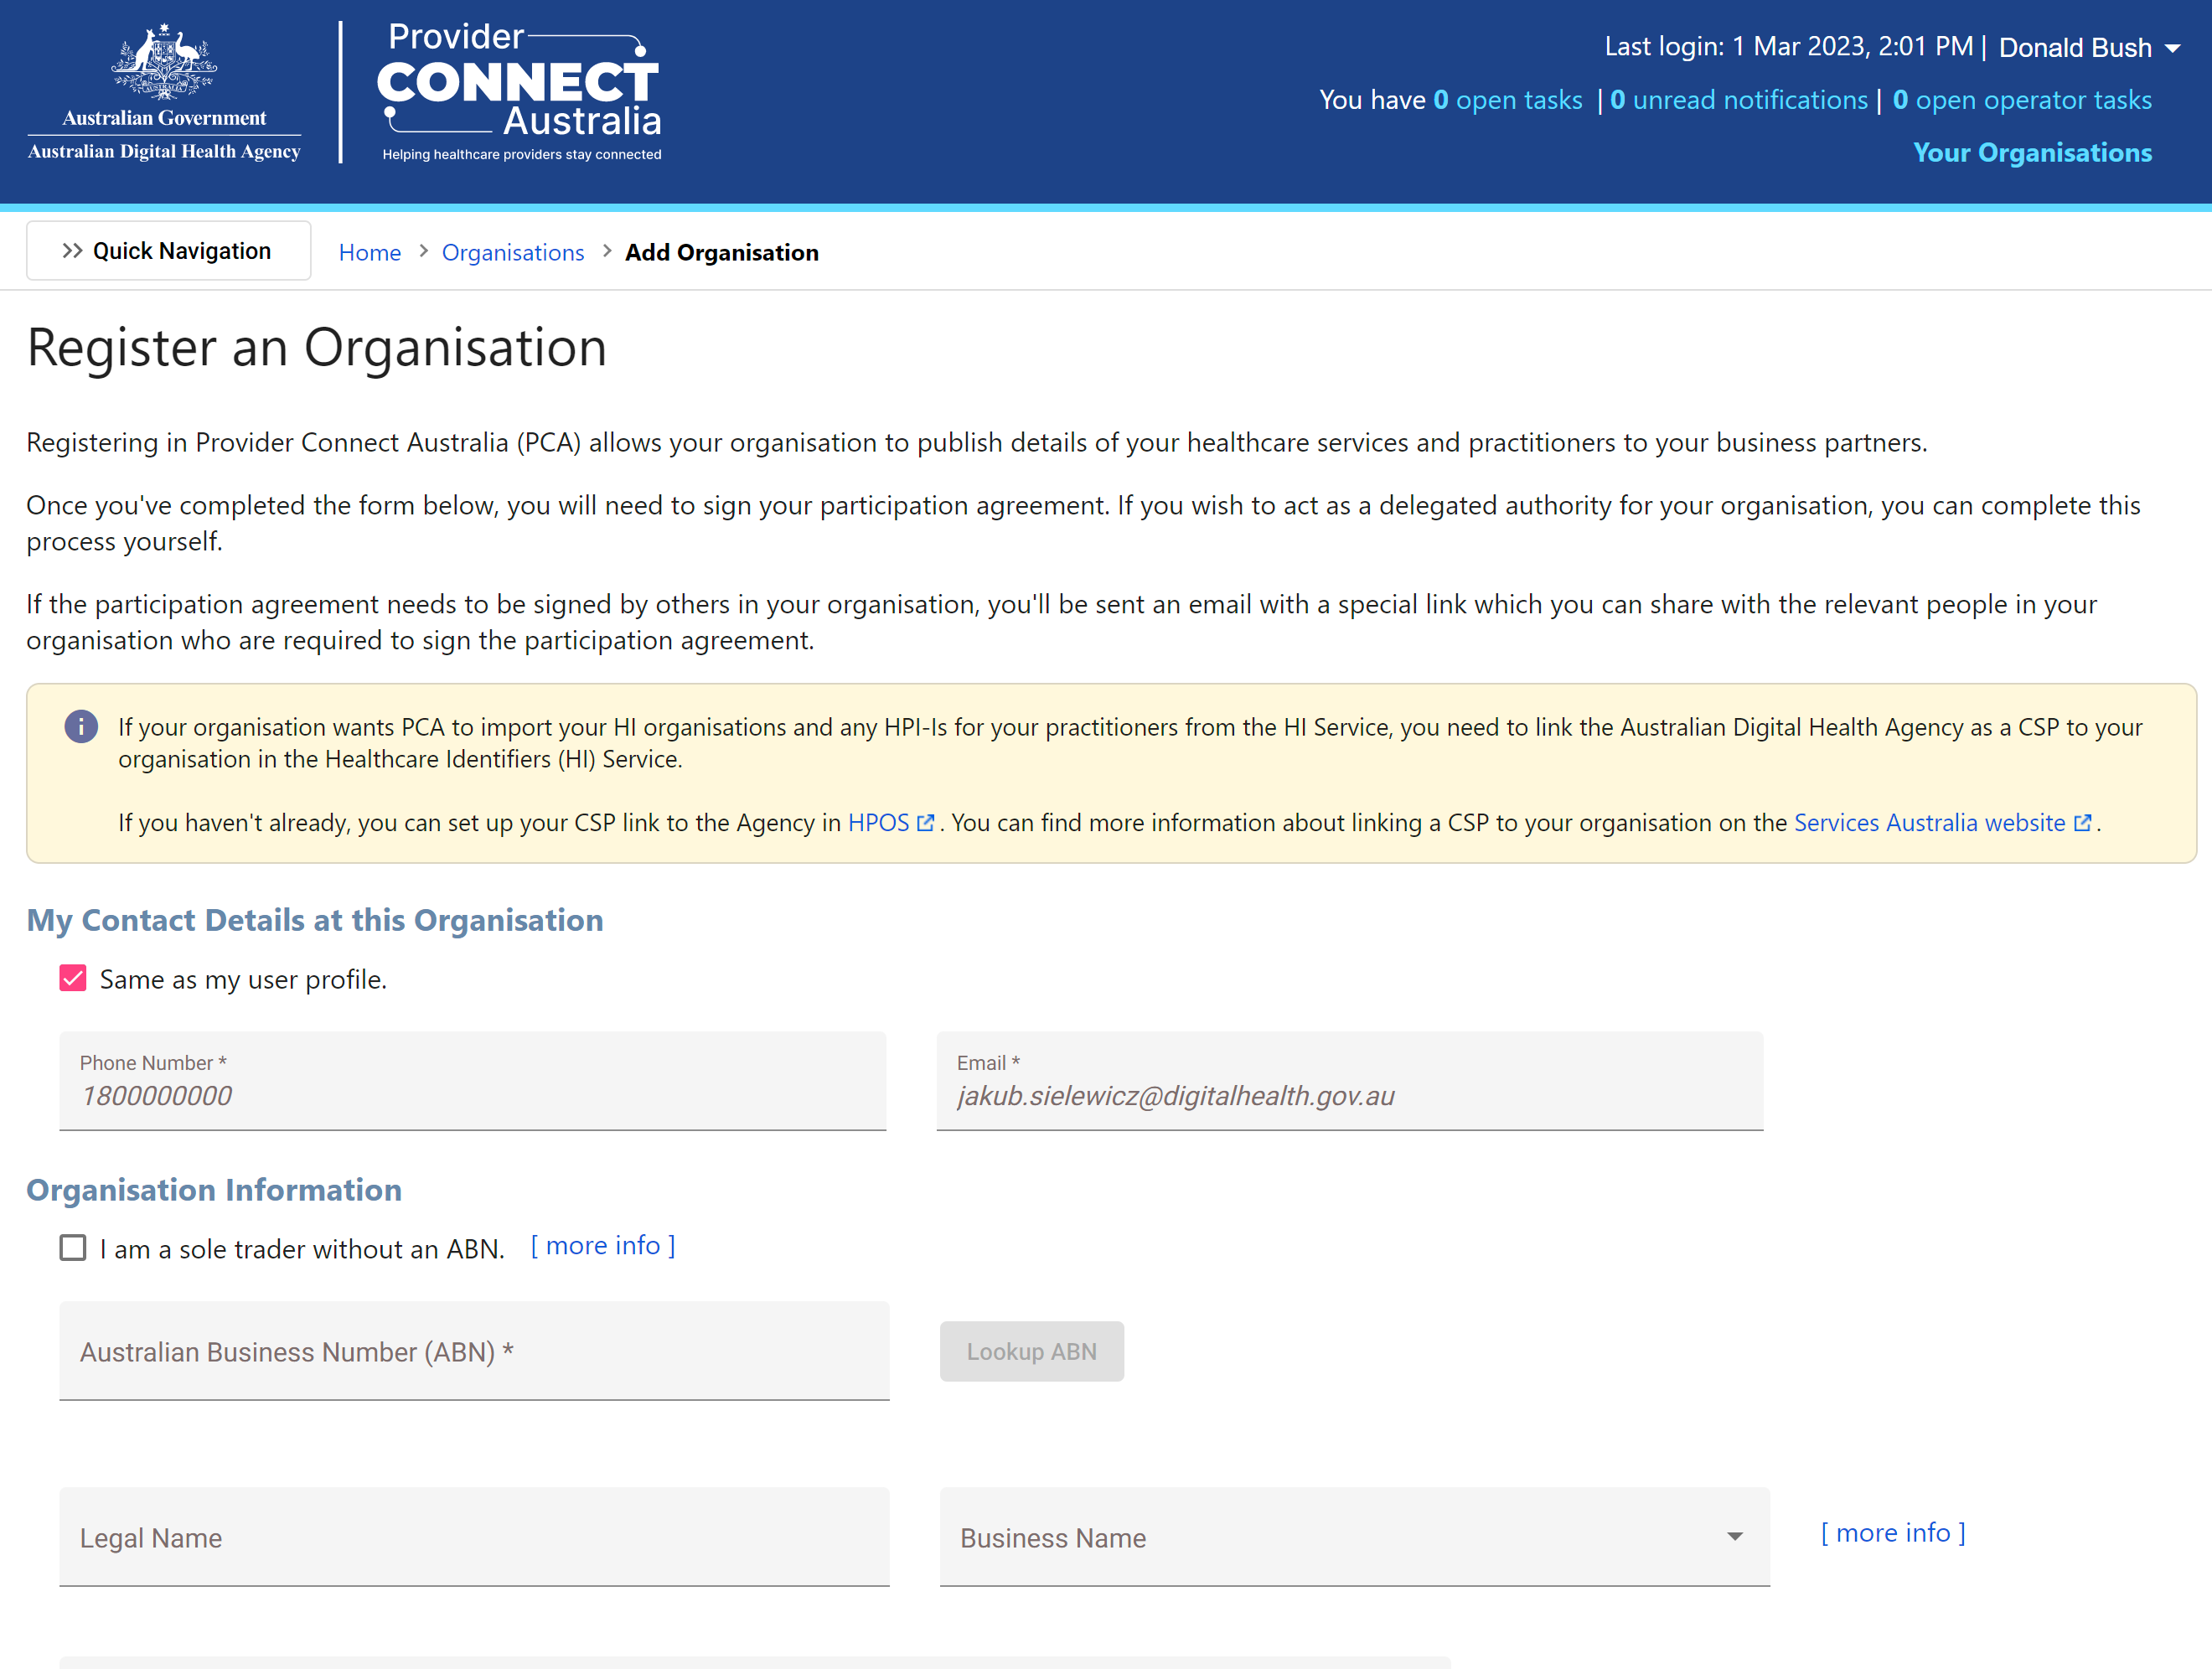
Task: Click the double chevron Quick Navigation icon
Action: point(72,250)
